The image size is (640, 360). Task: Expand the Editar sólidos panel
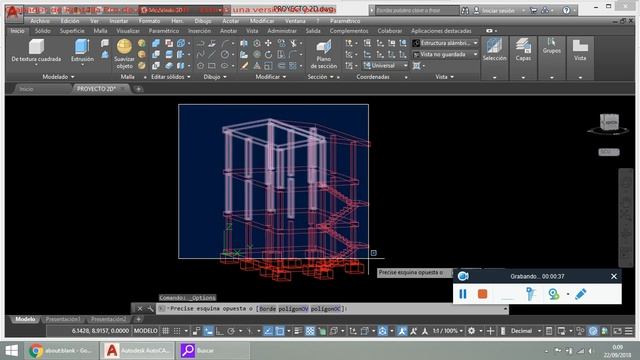171,77
